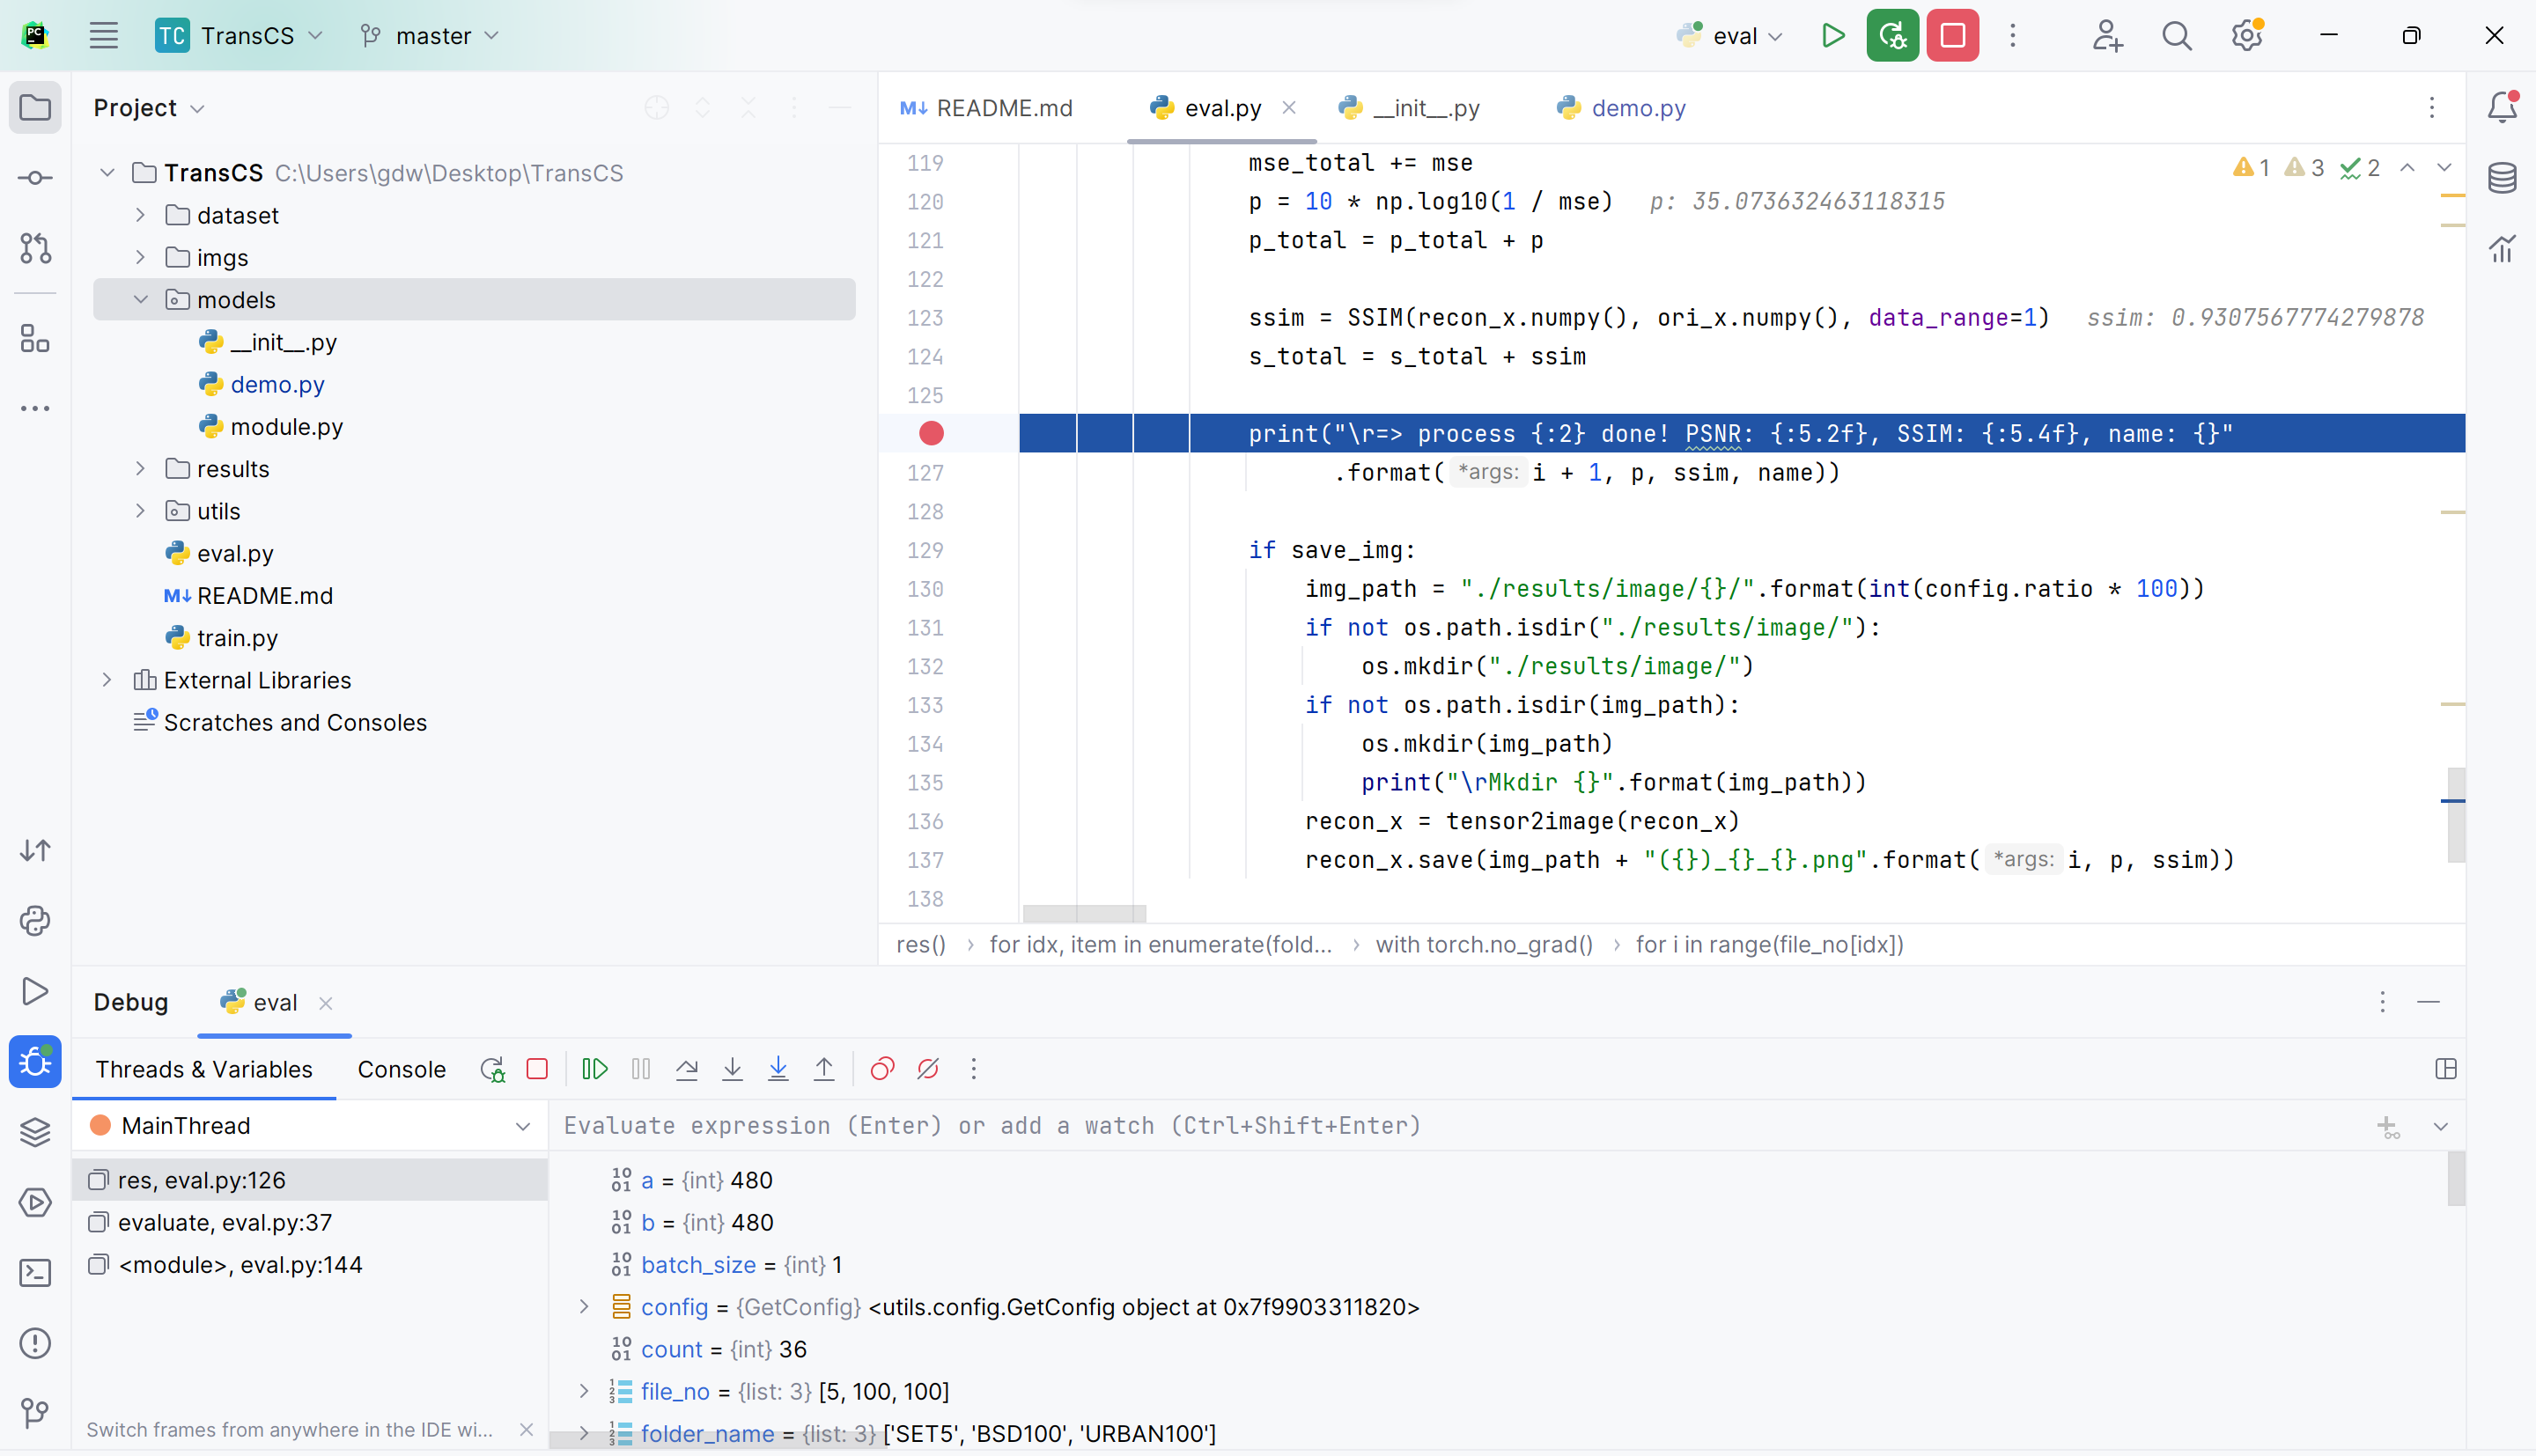Rerun debug session in main toolbar

1892,36
